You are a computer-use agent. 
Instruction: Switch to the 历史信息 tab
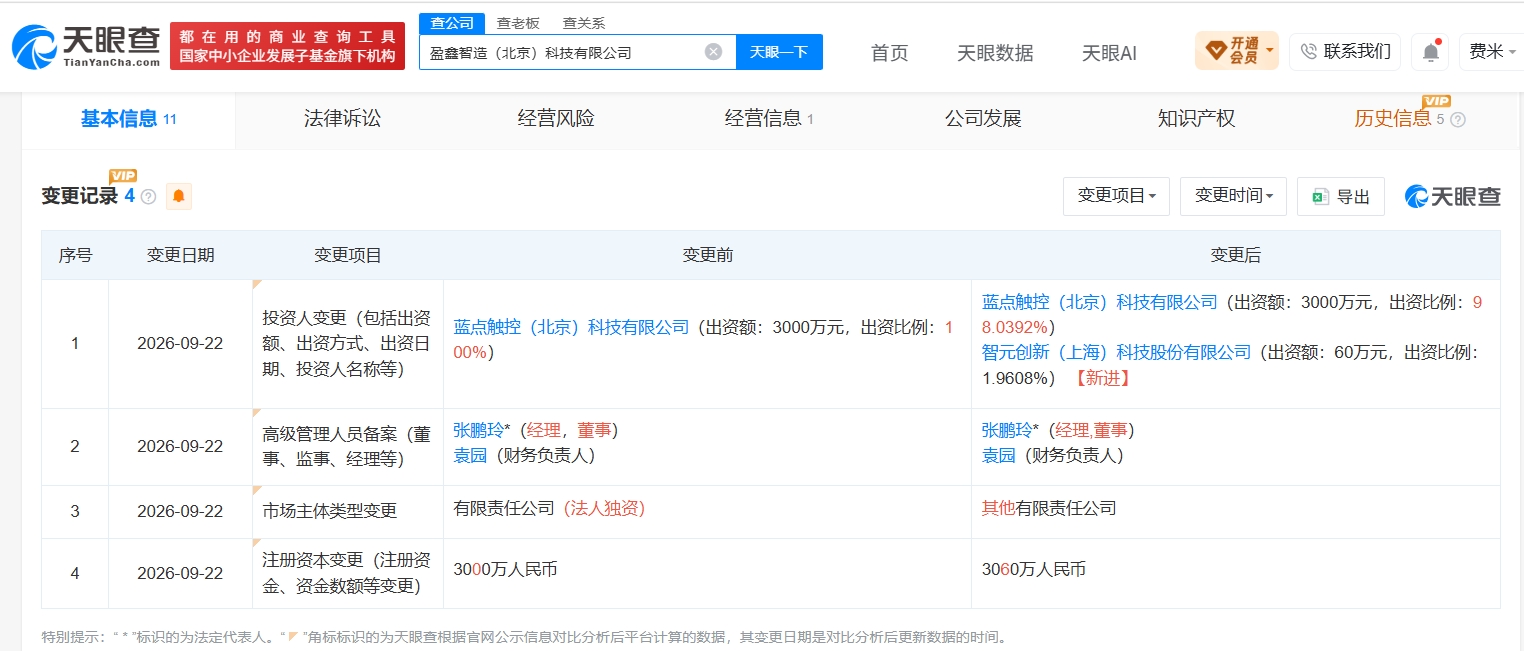1393,119
